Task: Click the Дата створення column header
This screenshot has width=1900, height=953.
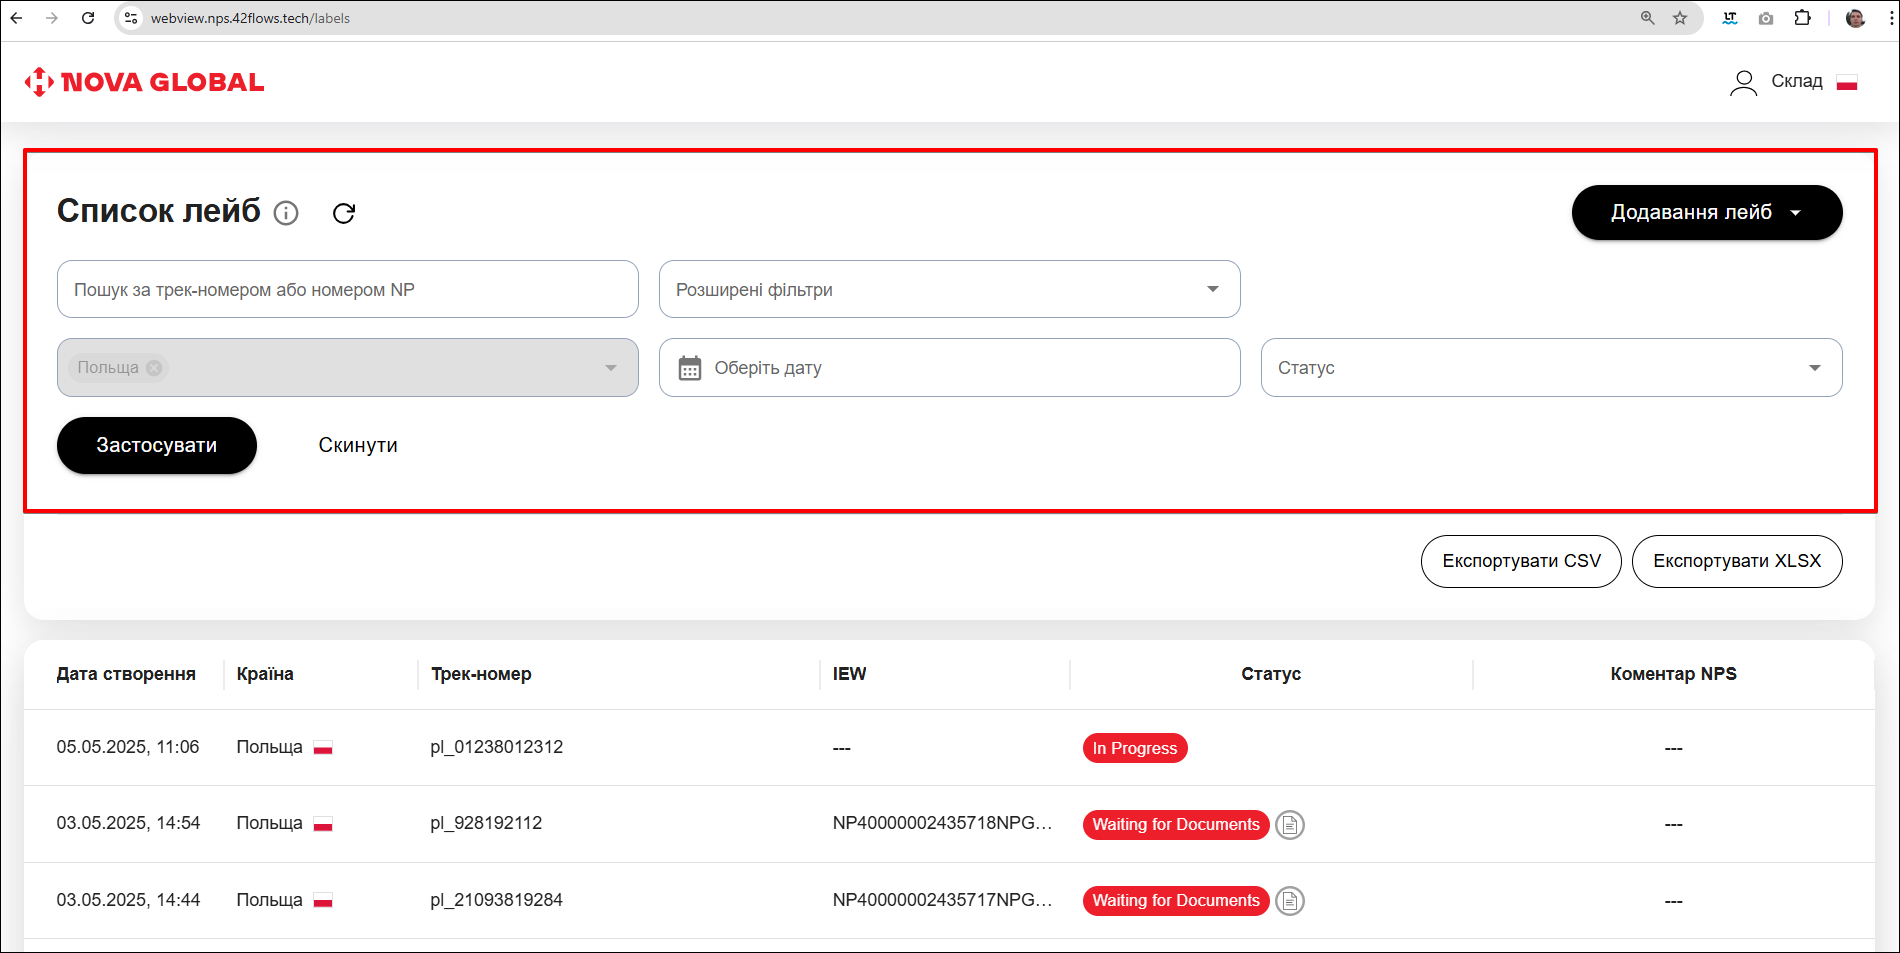Action: (x=126, y=674)
